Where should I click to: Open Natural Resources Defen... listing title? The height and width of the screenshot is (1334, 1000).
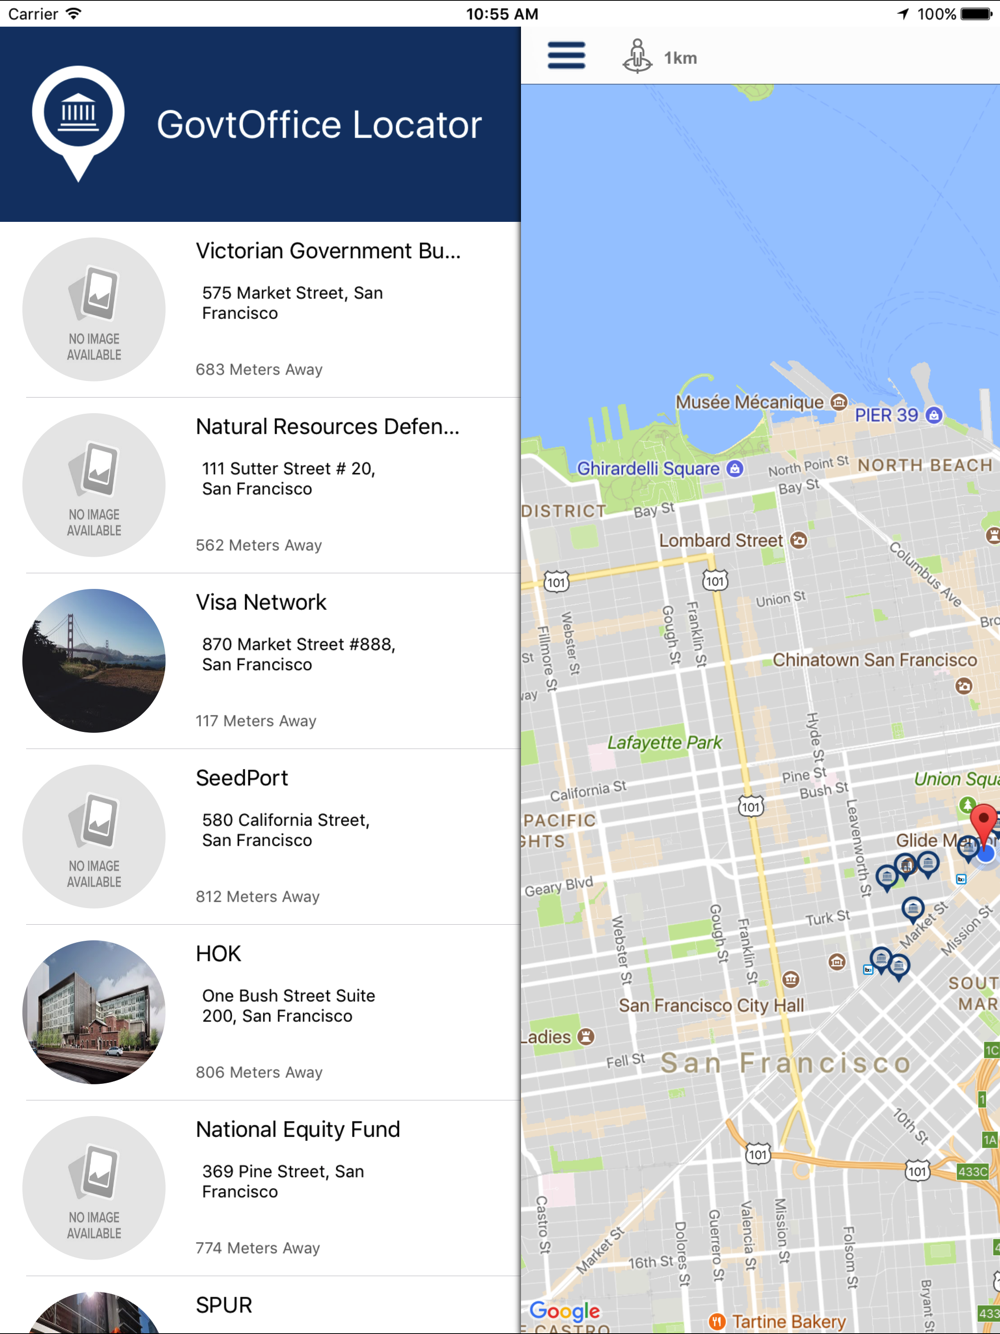(327, 427)
